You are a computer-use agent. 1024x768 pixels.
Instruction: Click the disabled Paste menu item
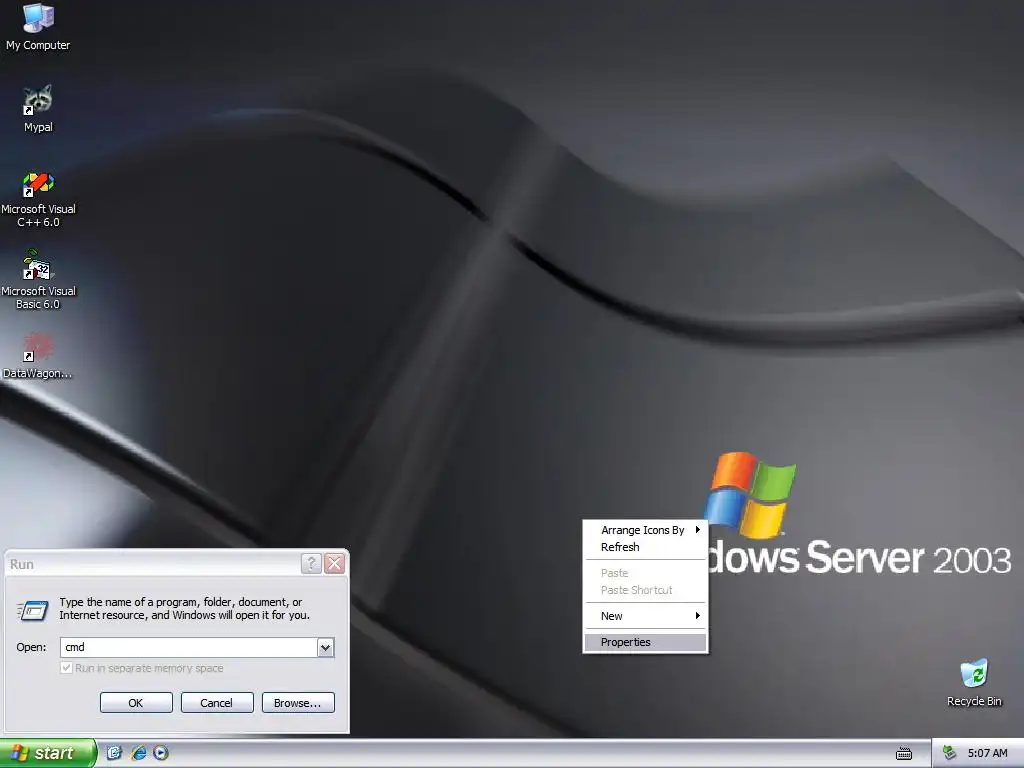[645, 573]
